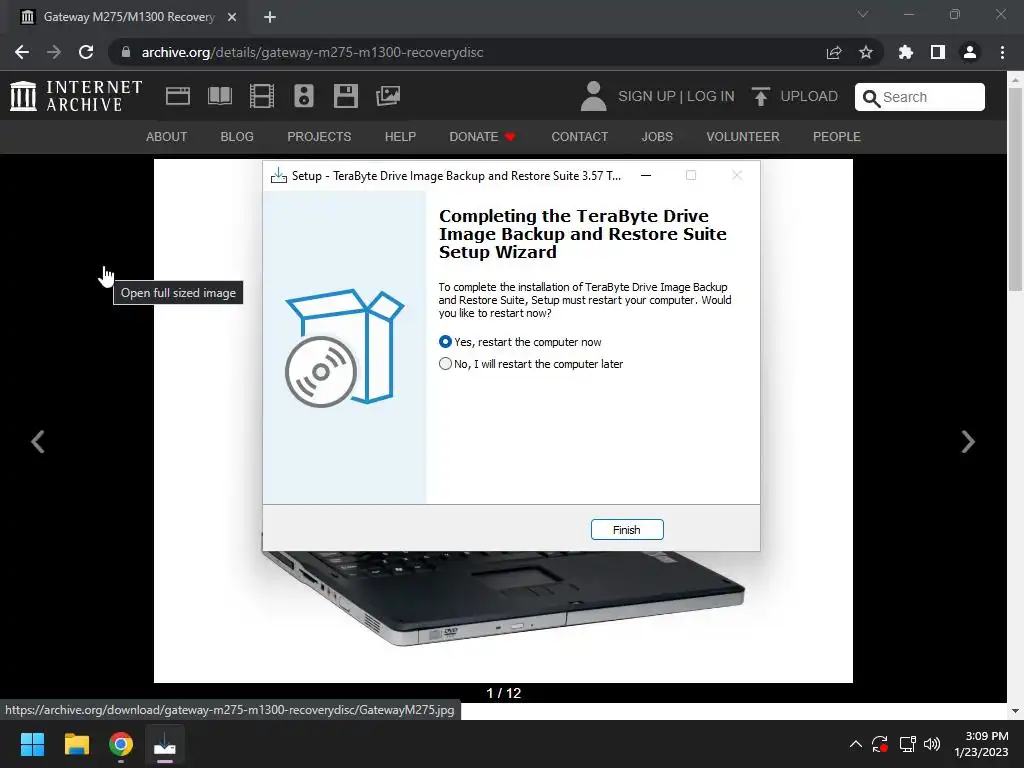Open the sync status tray icon

(880, 744)
